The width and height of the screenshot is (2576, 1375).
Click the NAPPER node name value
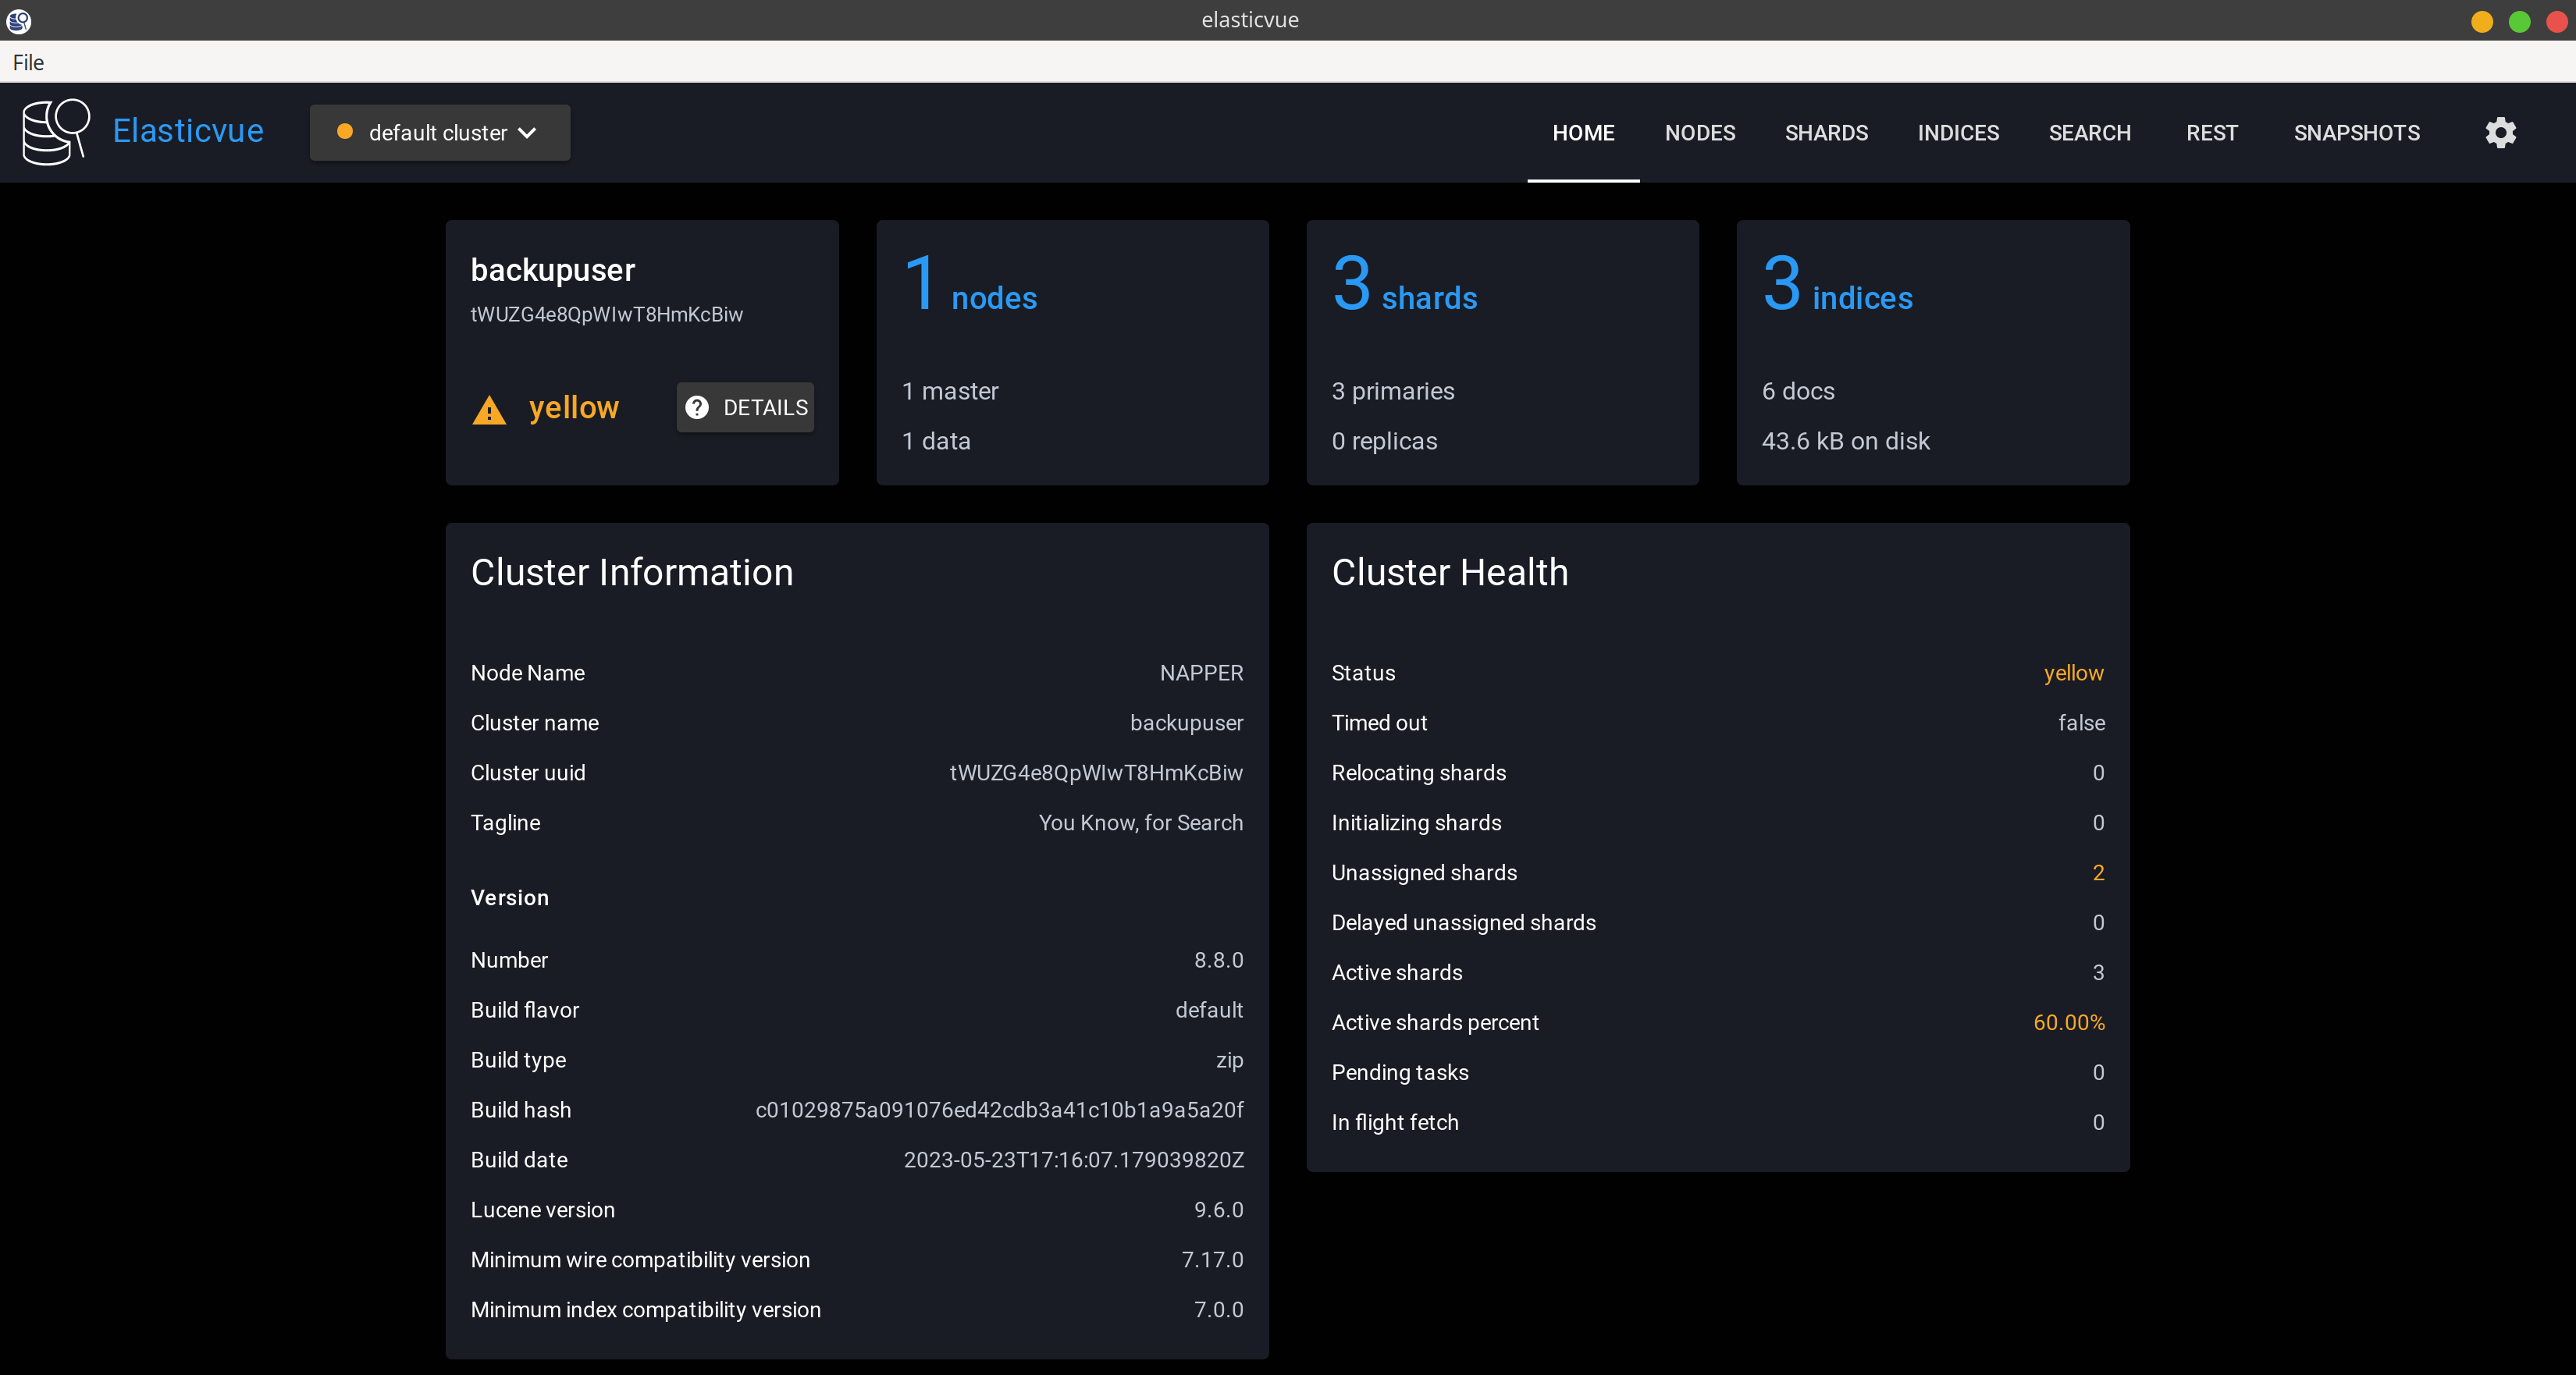[1201, 673]
